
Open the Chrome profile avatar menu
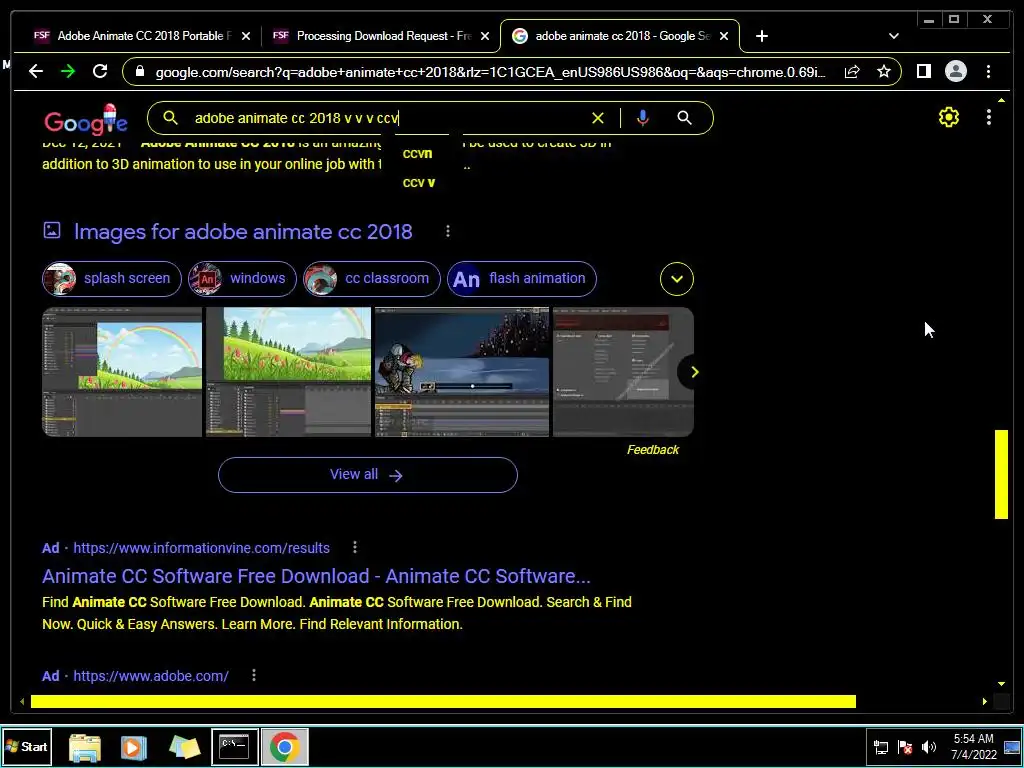pos(955,71)
